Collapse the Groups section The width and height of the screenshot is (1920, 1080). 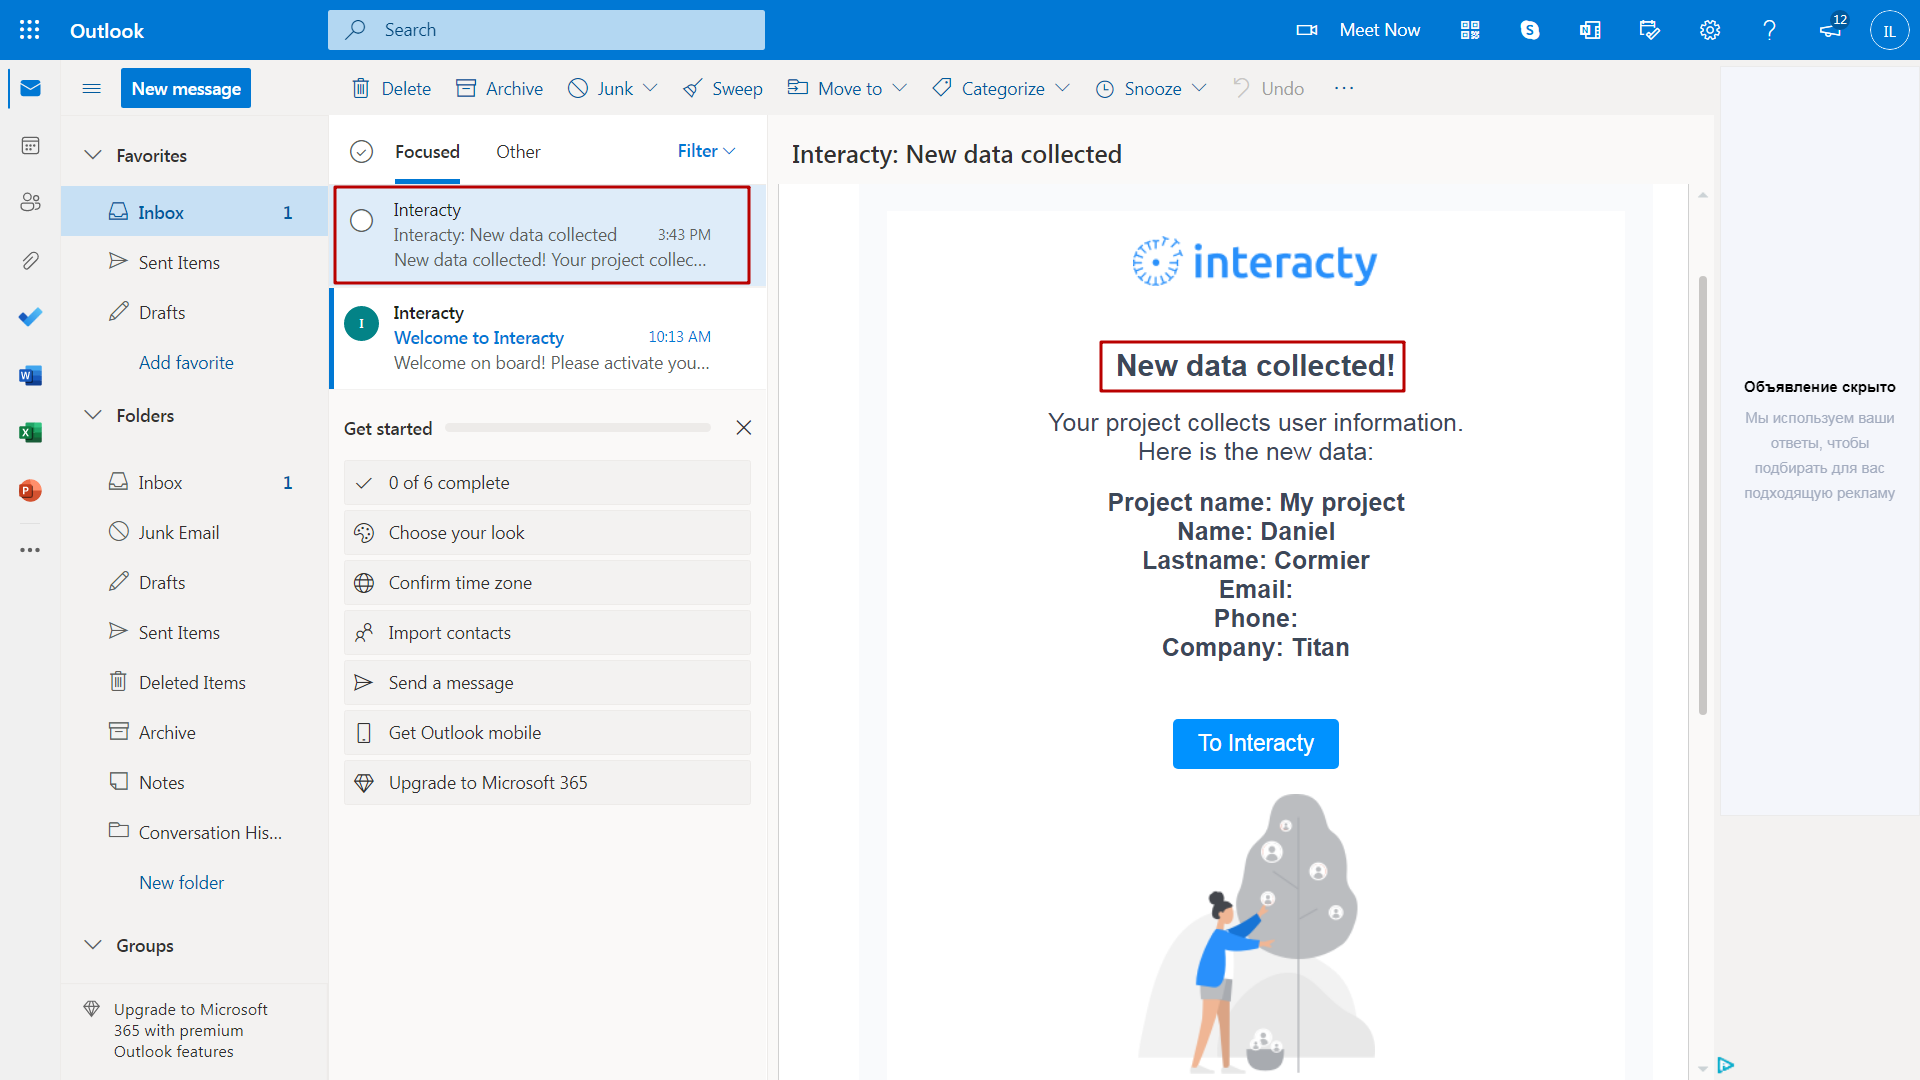[93, 945]
